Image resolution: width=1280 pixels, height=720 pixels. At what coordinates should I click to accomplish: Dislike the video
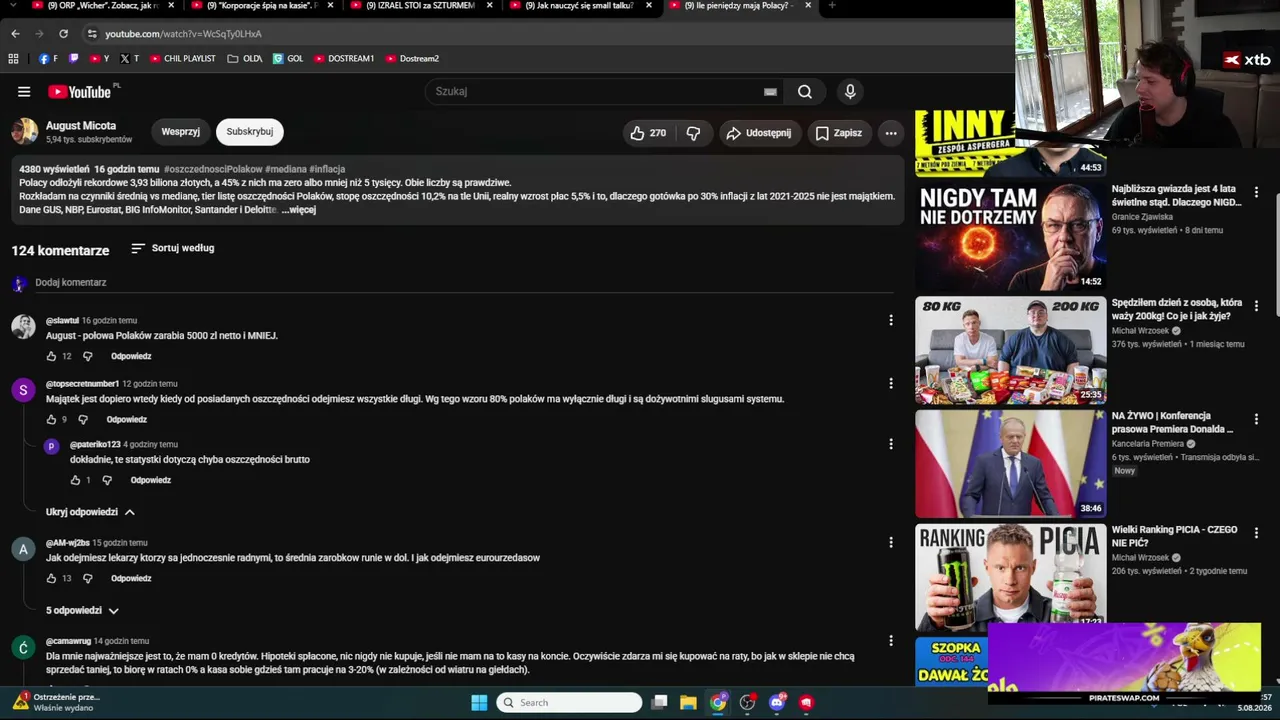tap(693, 133)
